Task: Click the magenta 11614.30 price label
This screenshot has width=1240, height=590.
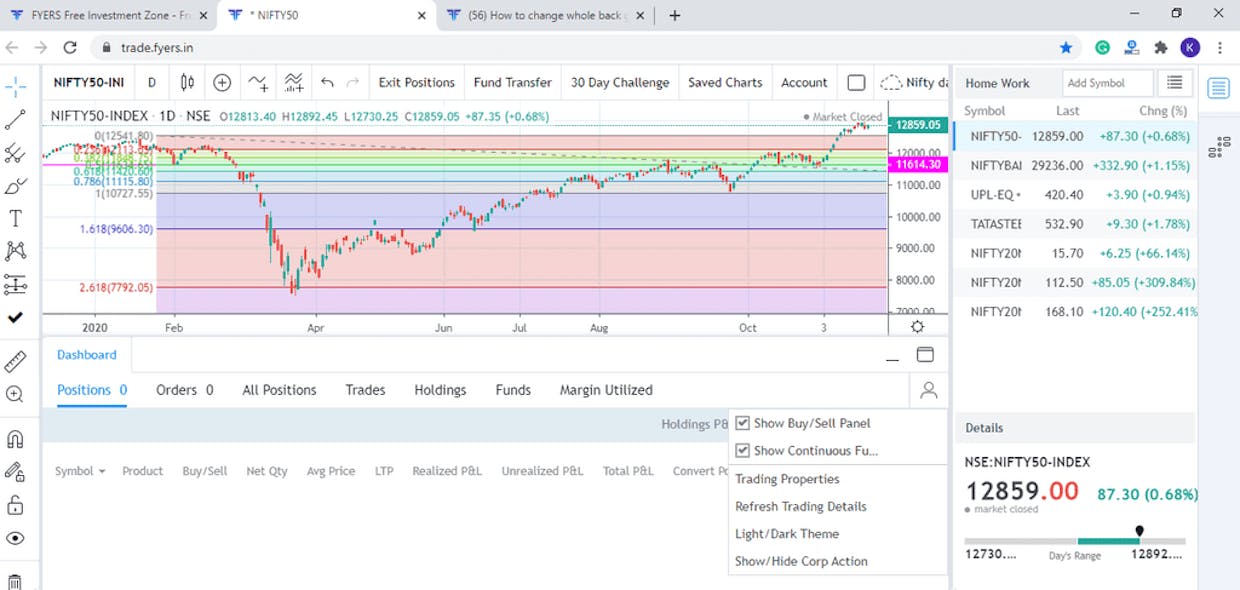Action: tap(916, 164)
